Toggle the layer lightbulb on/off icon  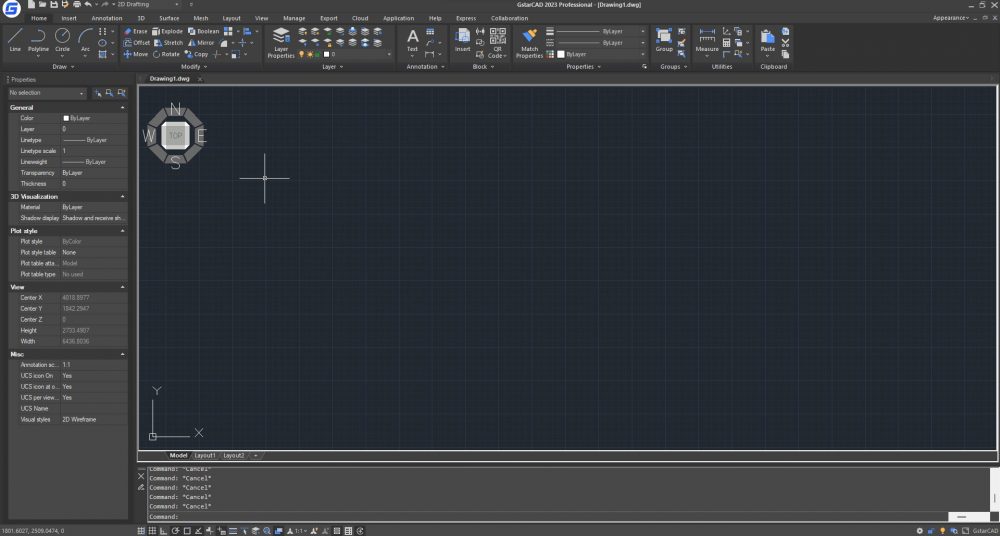point(301,54)
